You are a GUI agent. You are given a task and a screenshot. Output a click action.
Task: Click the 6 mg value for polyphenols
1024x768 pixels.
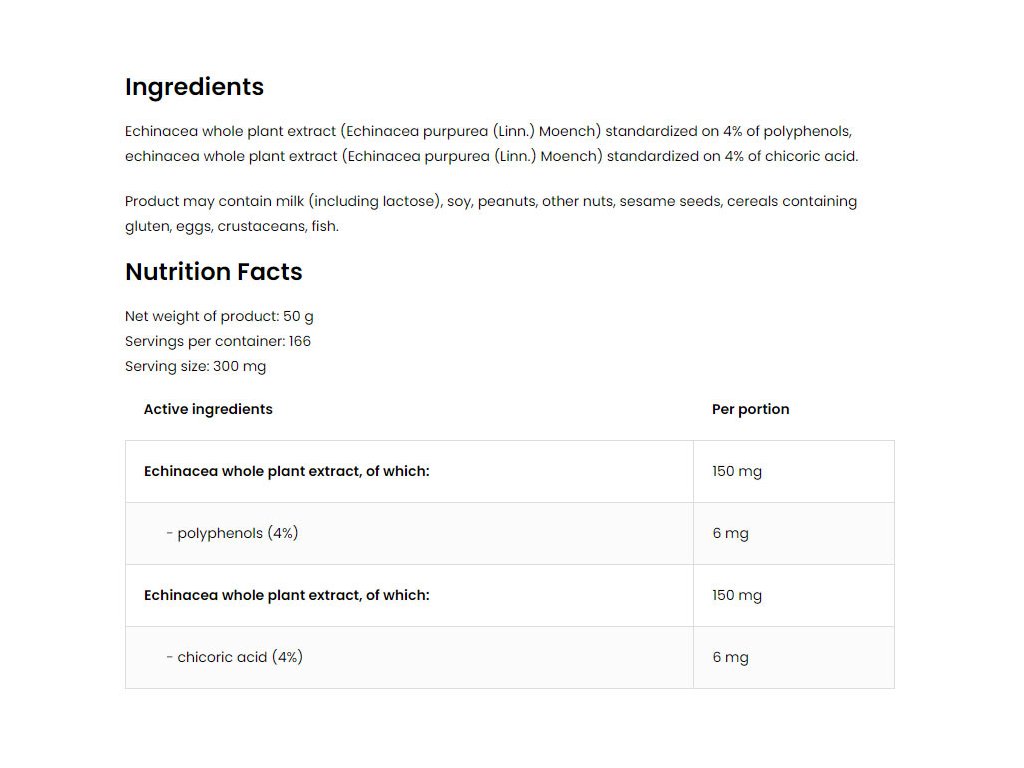pyautogui.click(x=730, y=534)
